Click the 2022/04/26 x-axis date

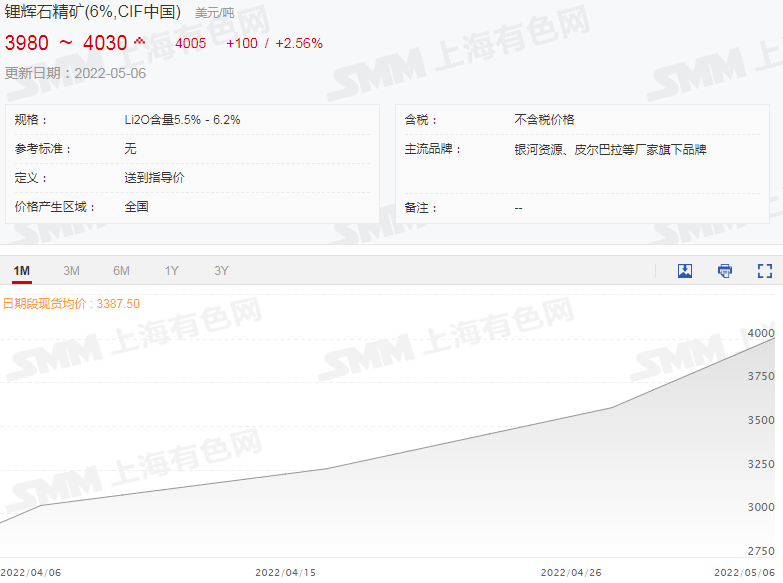571,573
